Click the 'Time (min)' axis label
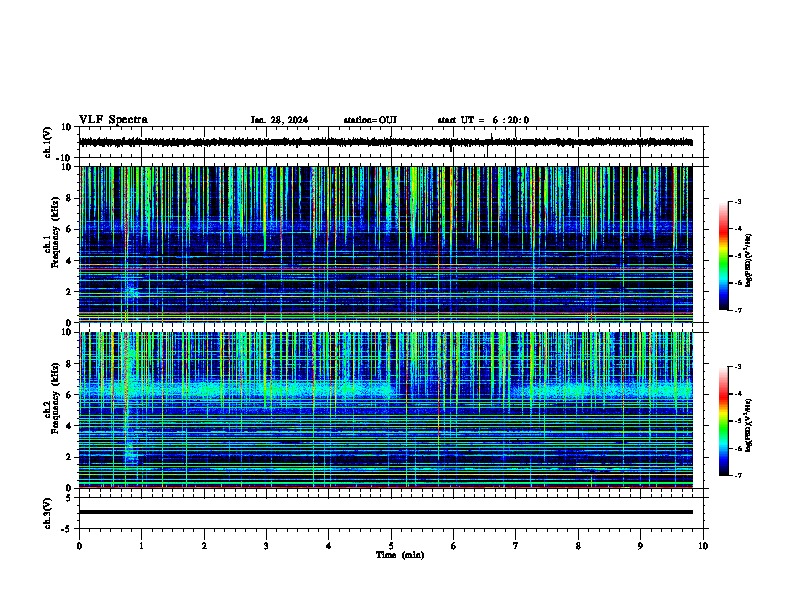 pos(400,555)
